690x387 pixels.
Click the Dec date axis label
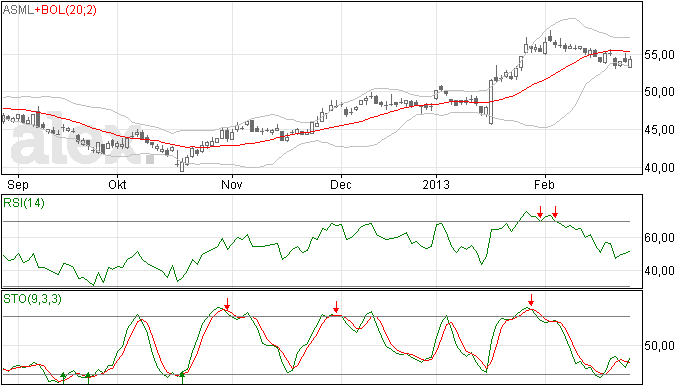pyautogui.click(x=341, y=184)
